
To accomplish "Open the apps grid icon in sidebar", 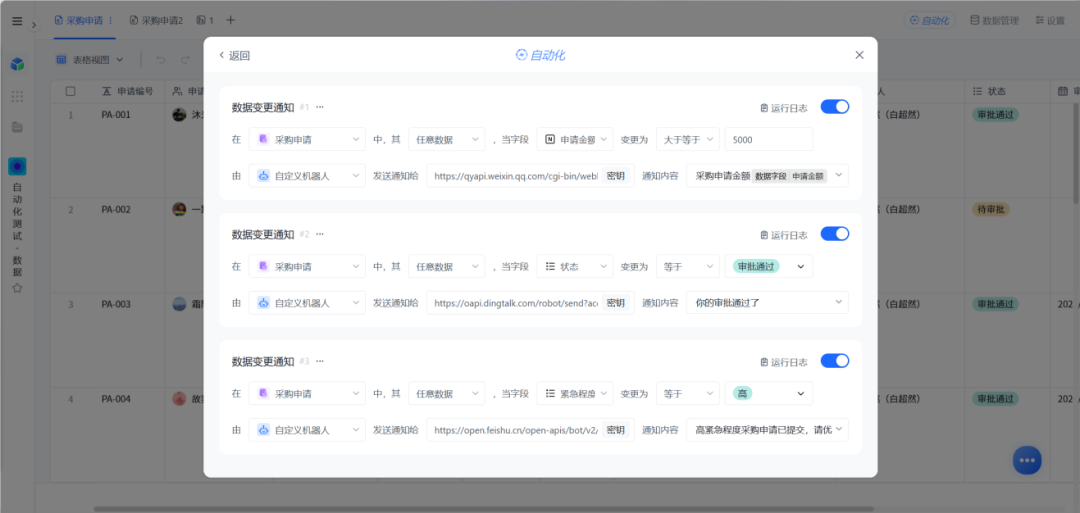I will coord(17,96).
